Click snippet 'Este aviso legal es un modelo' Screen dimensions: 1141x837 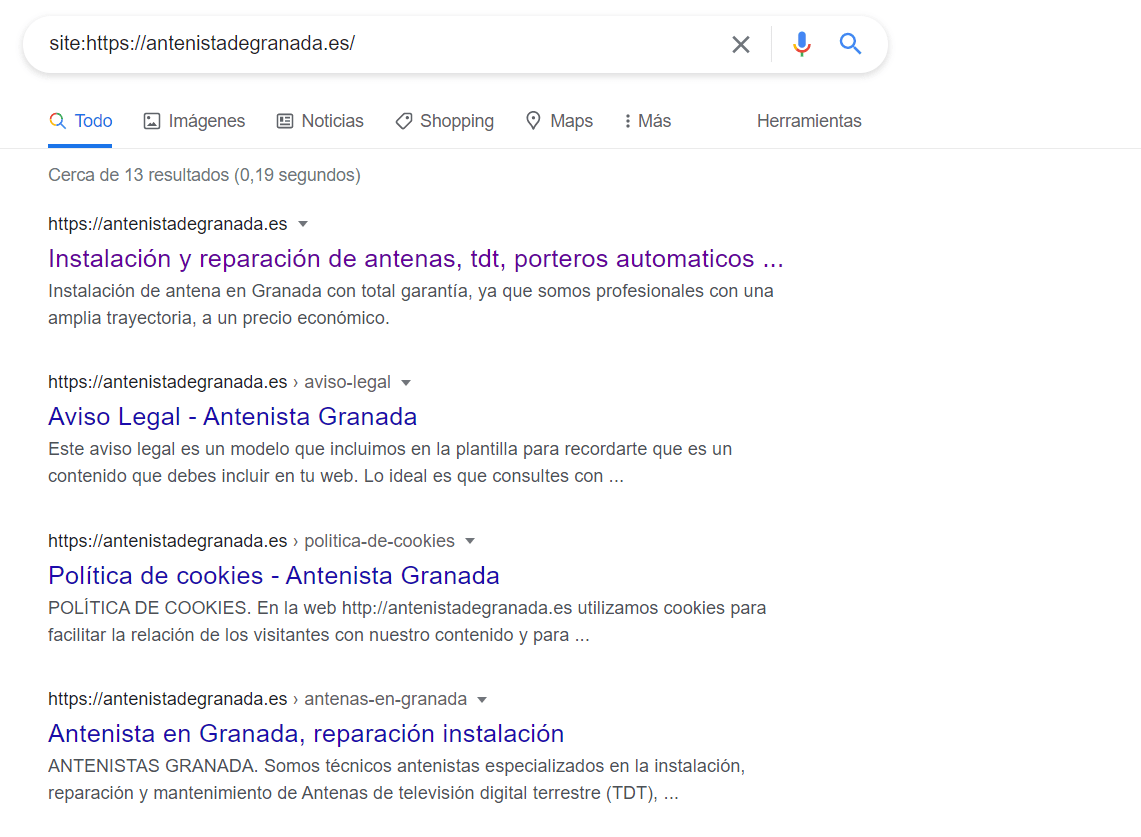click(390, 462)
